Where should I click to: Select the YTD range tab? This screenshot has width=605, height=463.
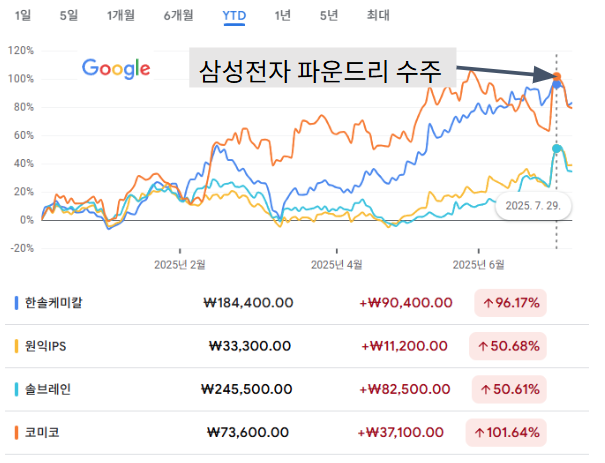[x=234, y=16]
